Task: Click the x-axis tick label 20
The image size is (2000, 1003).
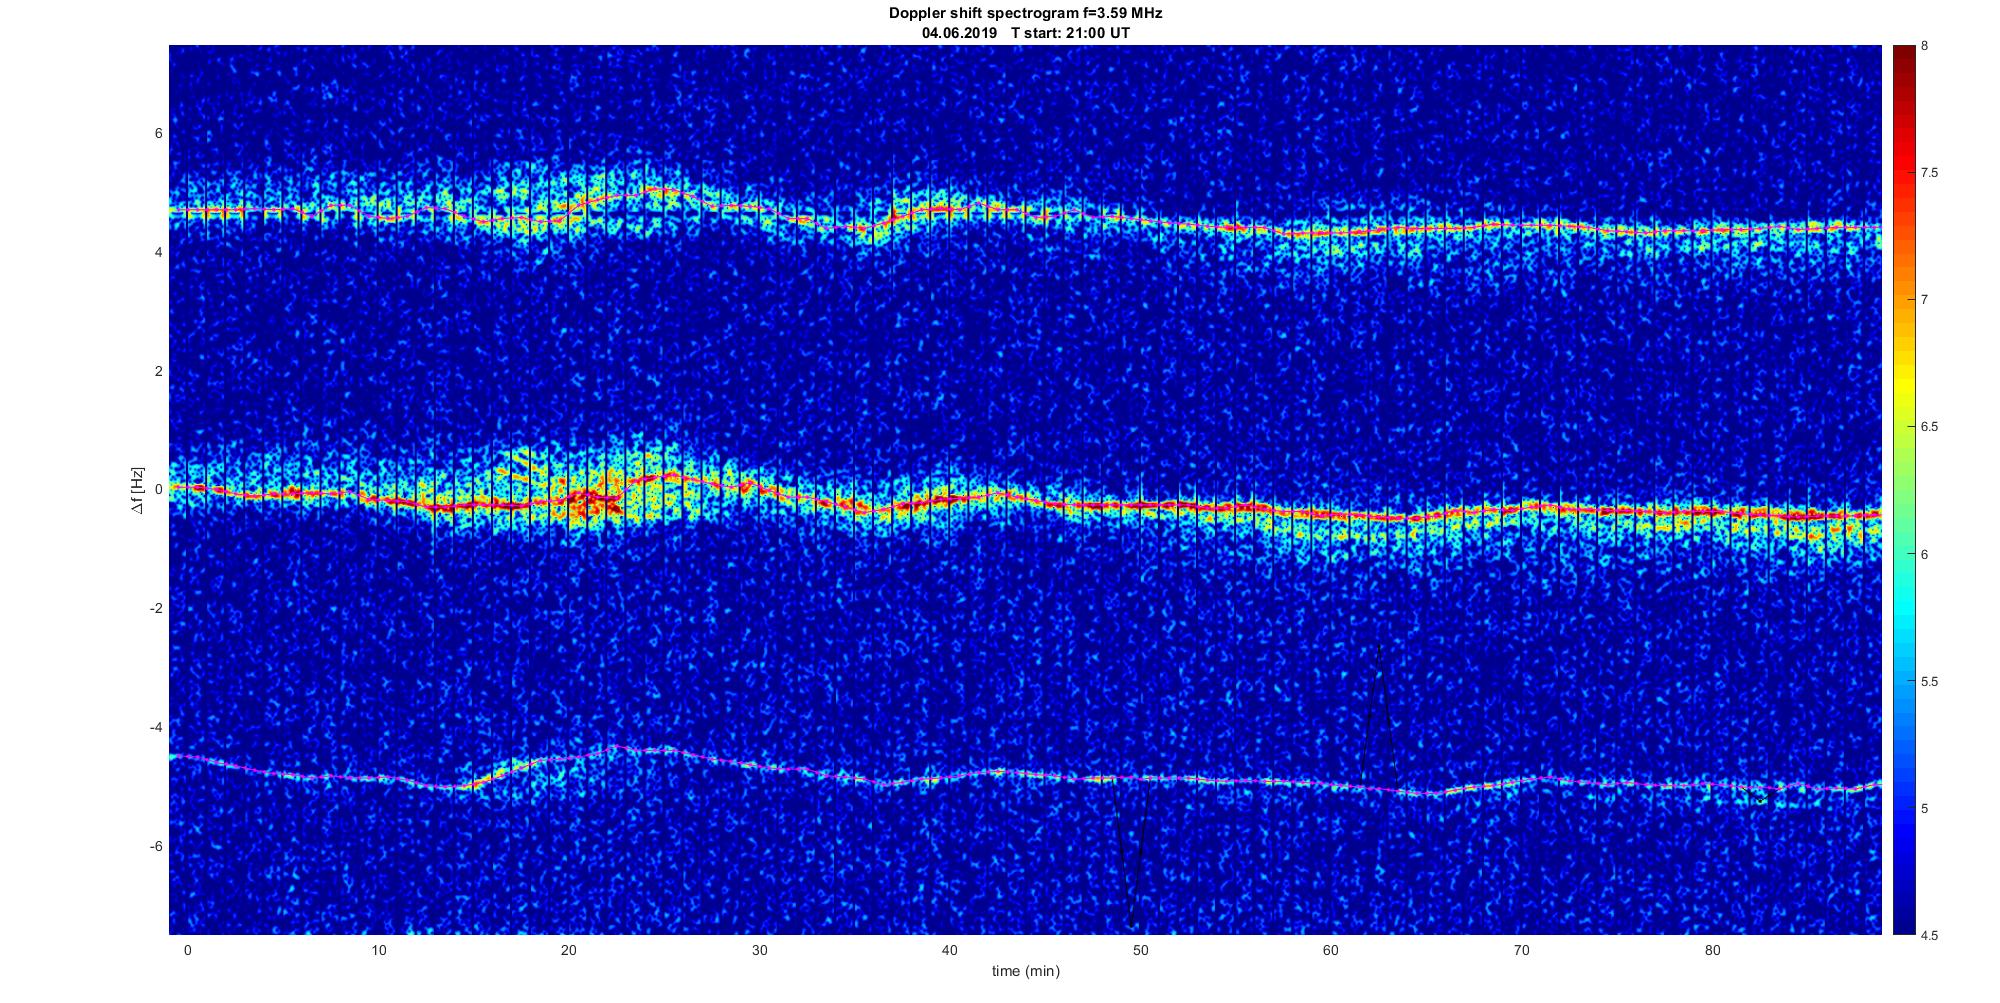Action: [x=568, y=950]
